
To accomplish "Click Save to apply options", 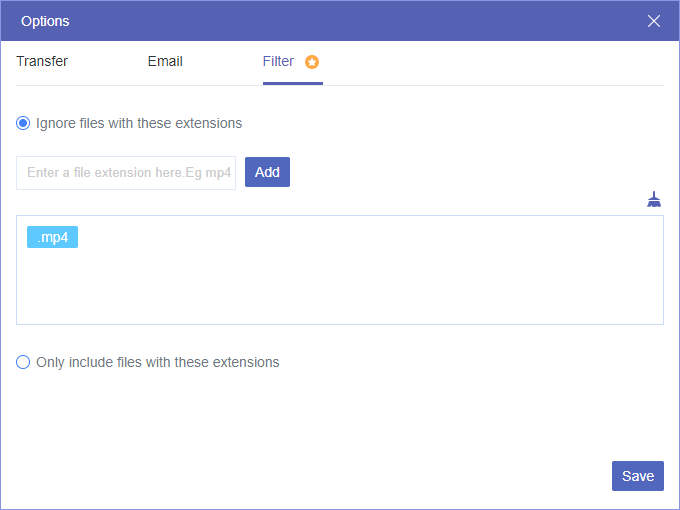I will [x=637, y=476].
